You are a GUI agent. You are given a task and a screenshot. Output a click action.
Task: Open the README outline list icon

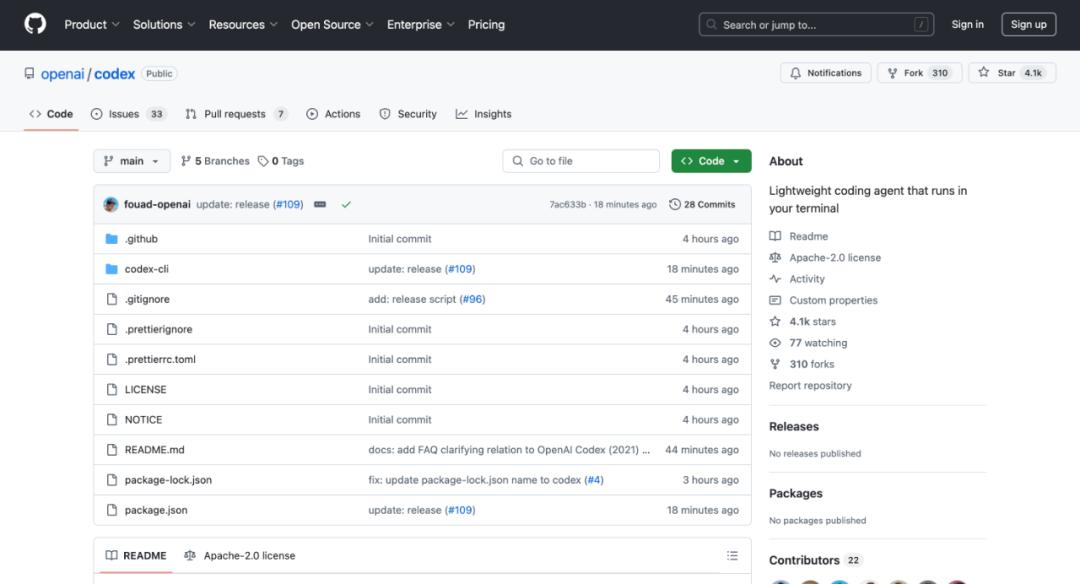click(732, 556)
